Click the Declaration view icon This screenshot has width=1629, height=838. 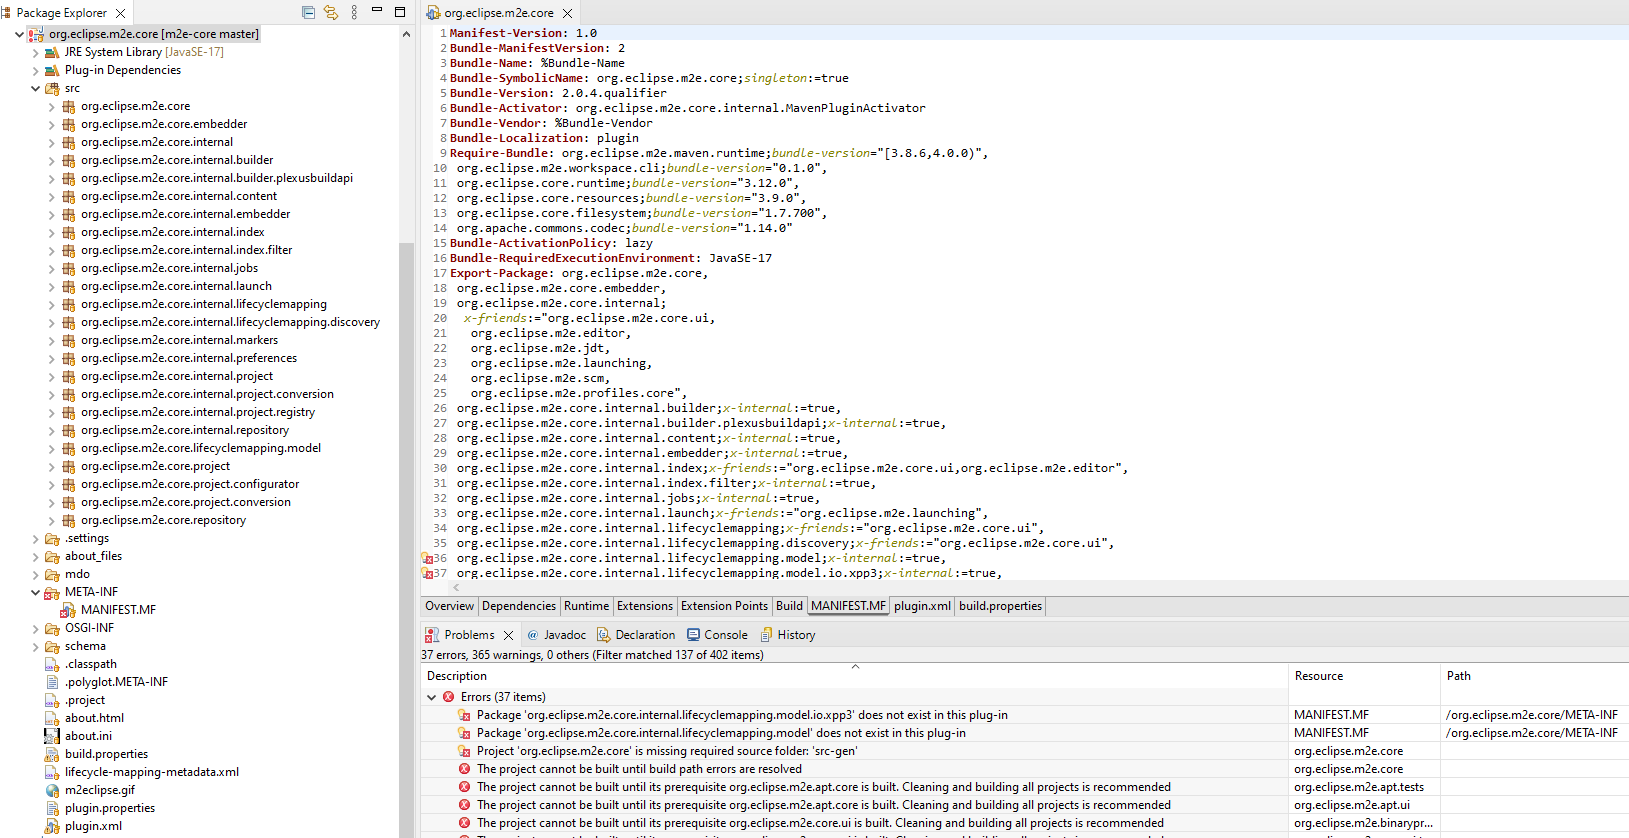[603, 635]
